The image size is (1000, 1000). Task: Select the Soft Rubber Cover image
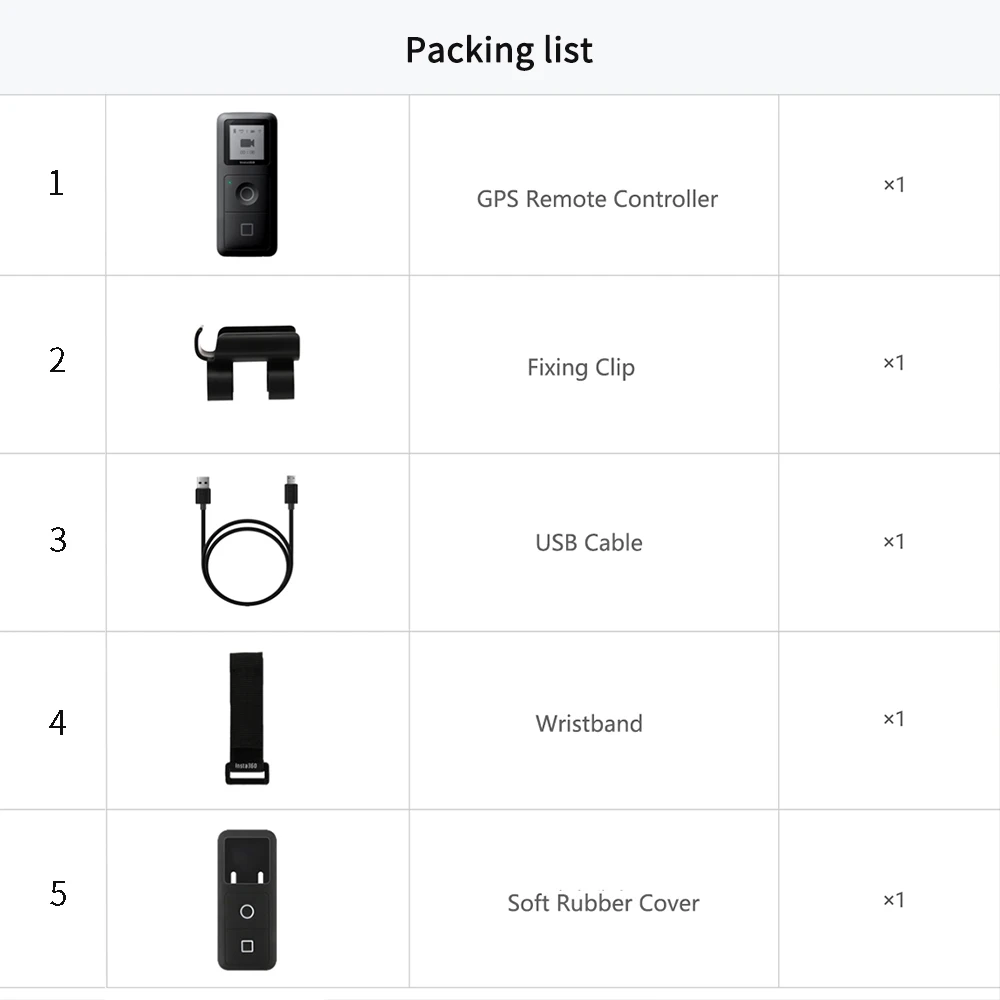(247, 900)
